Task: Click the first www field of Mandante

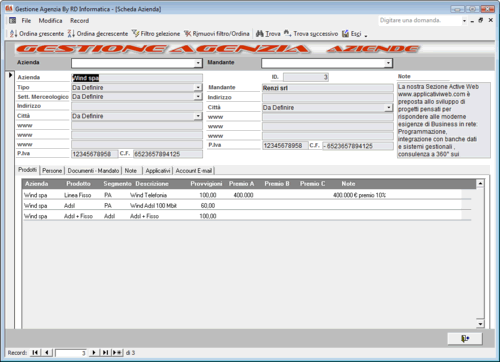Action: coord(328,117)
